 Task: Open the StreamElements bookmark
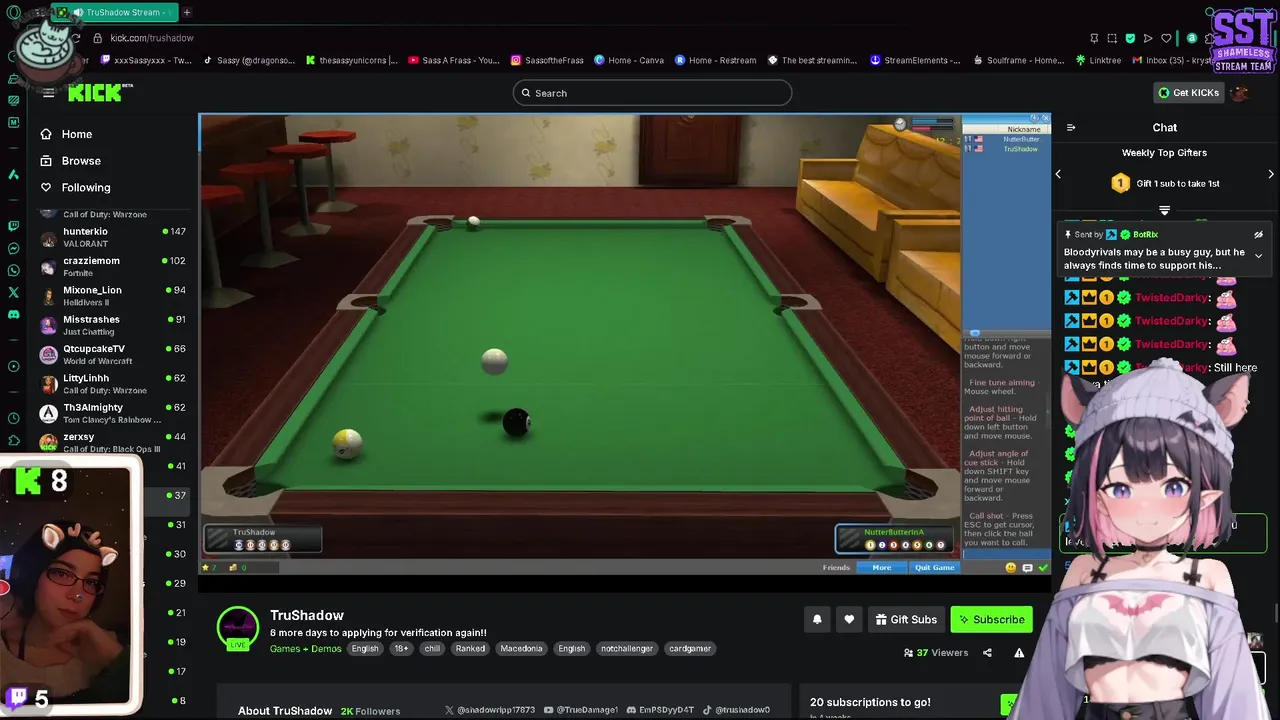(914, 60)
